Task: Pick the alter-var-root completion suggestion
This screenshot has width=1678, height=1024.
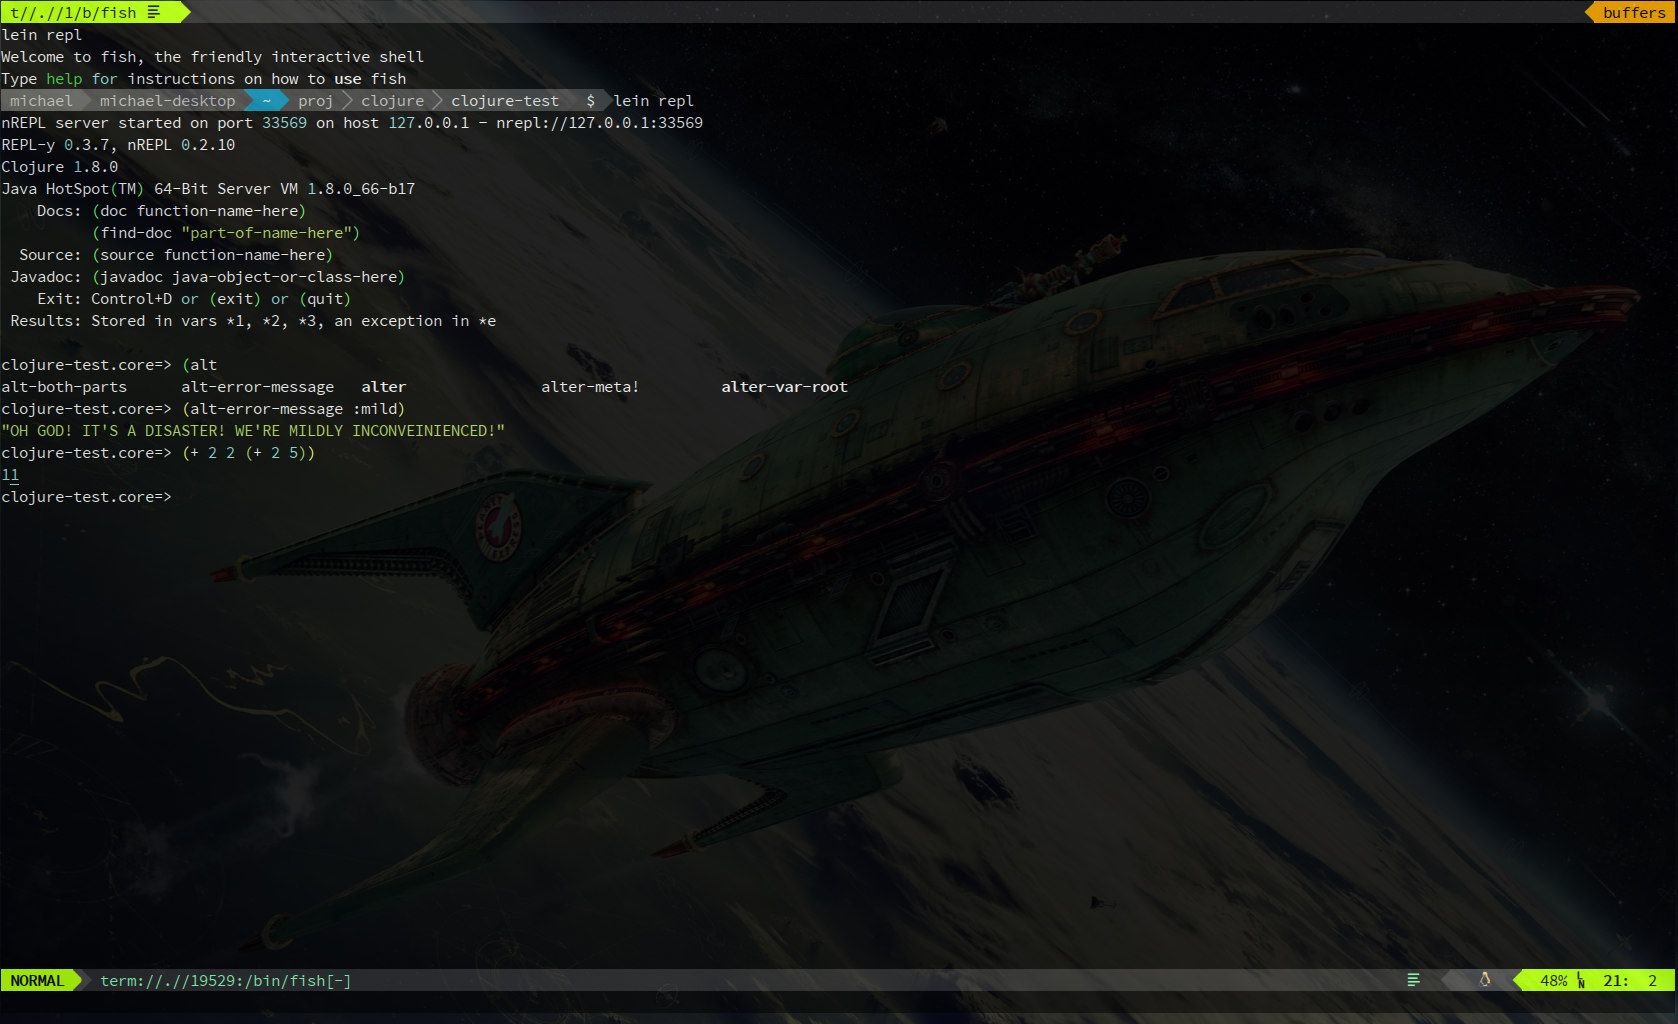Action: (x=784, y=387)
